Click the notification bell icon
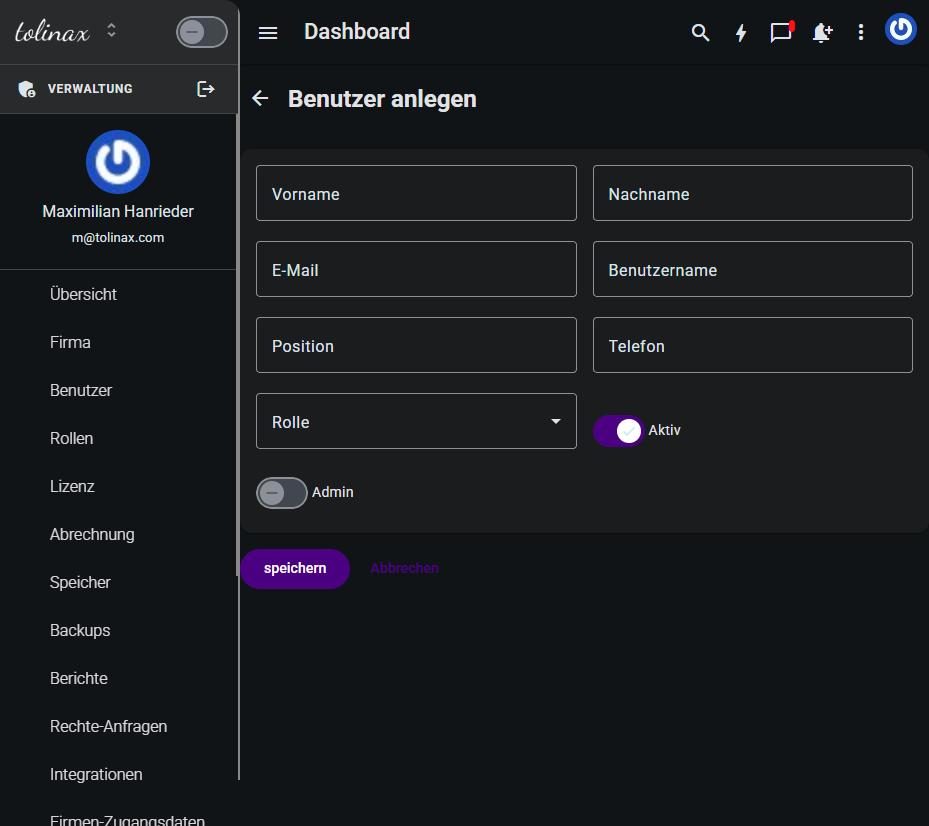This screenshot has width=929, height=826. pyautogui.click(x=822, y=33)
